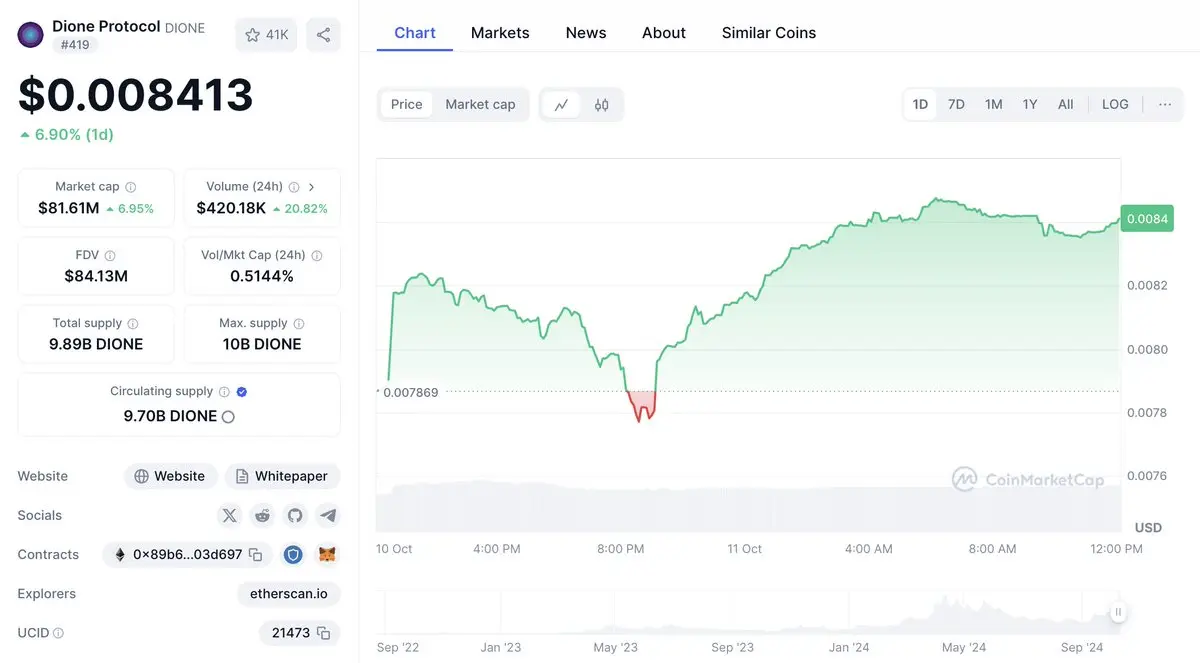Click the 0.5144% Vol/Mkt Cap value
Image resolution: width=1200 pixels, height=663 pixels.
point(262,276)
